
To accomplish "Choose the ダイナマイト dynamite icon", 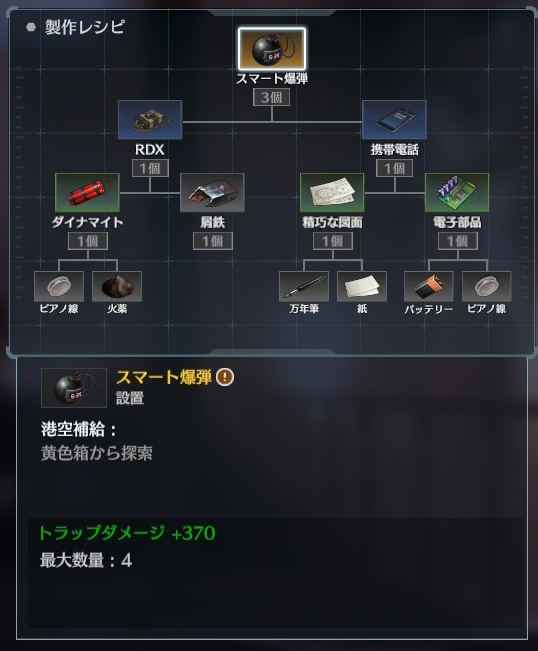I will click(87, 192).
